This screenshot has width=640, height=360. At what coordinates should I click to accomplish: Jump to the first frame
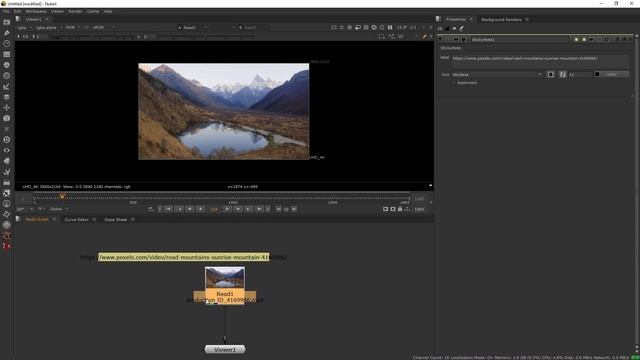click(x=168, y=209)
